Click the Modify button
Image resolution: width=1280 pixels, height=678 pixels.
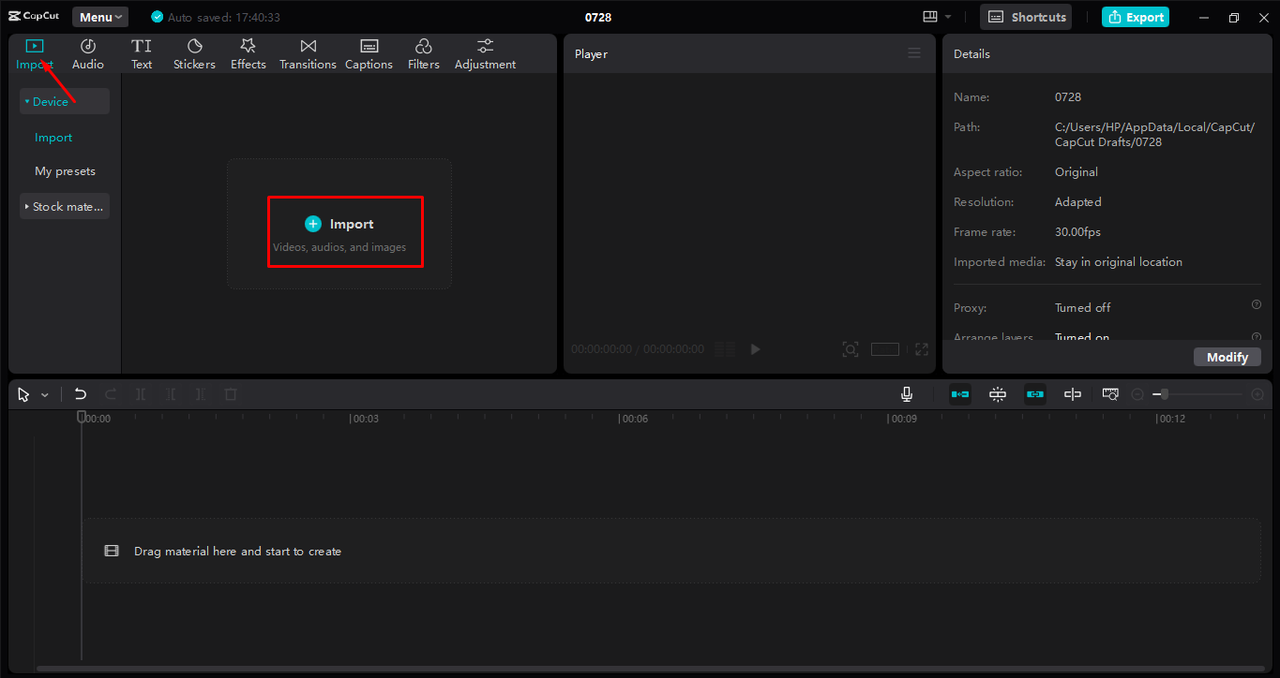(1227, 357)
